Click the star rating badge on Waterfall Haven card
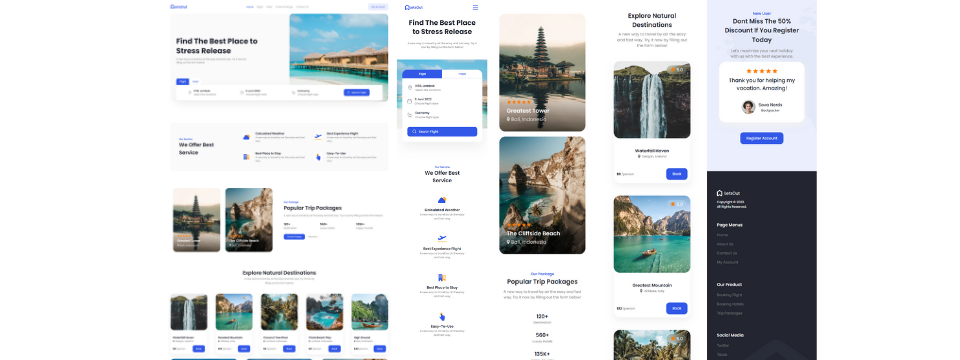Image resolution: width=960 pixels, height=360 pixels. click(677, 70)
